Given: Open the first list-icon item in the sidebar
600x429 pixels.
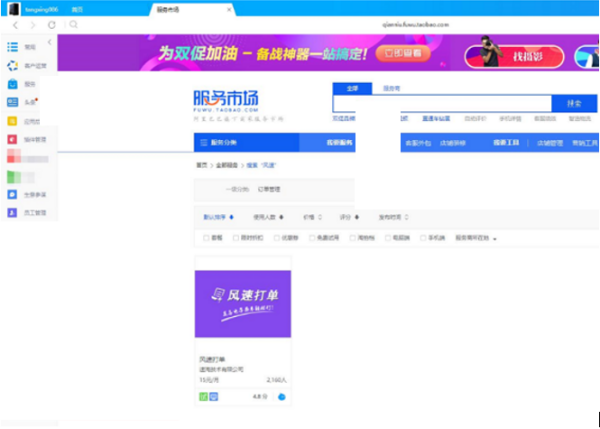Looking at the screenshot, I should pyautogui.click(x=12, y=47).
